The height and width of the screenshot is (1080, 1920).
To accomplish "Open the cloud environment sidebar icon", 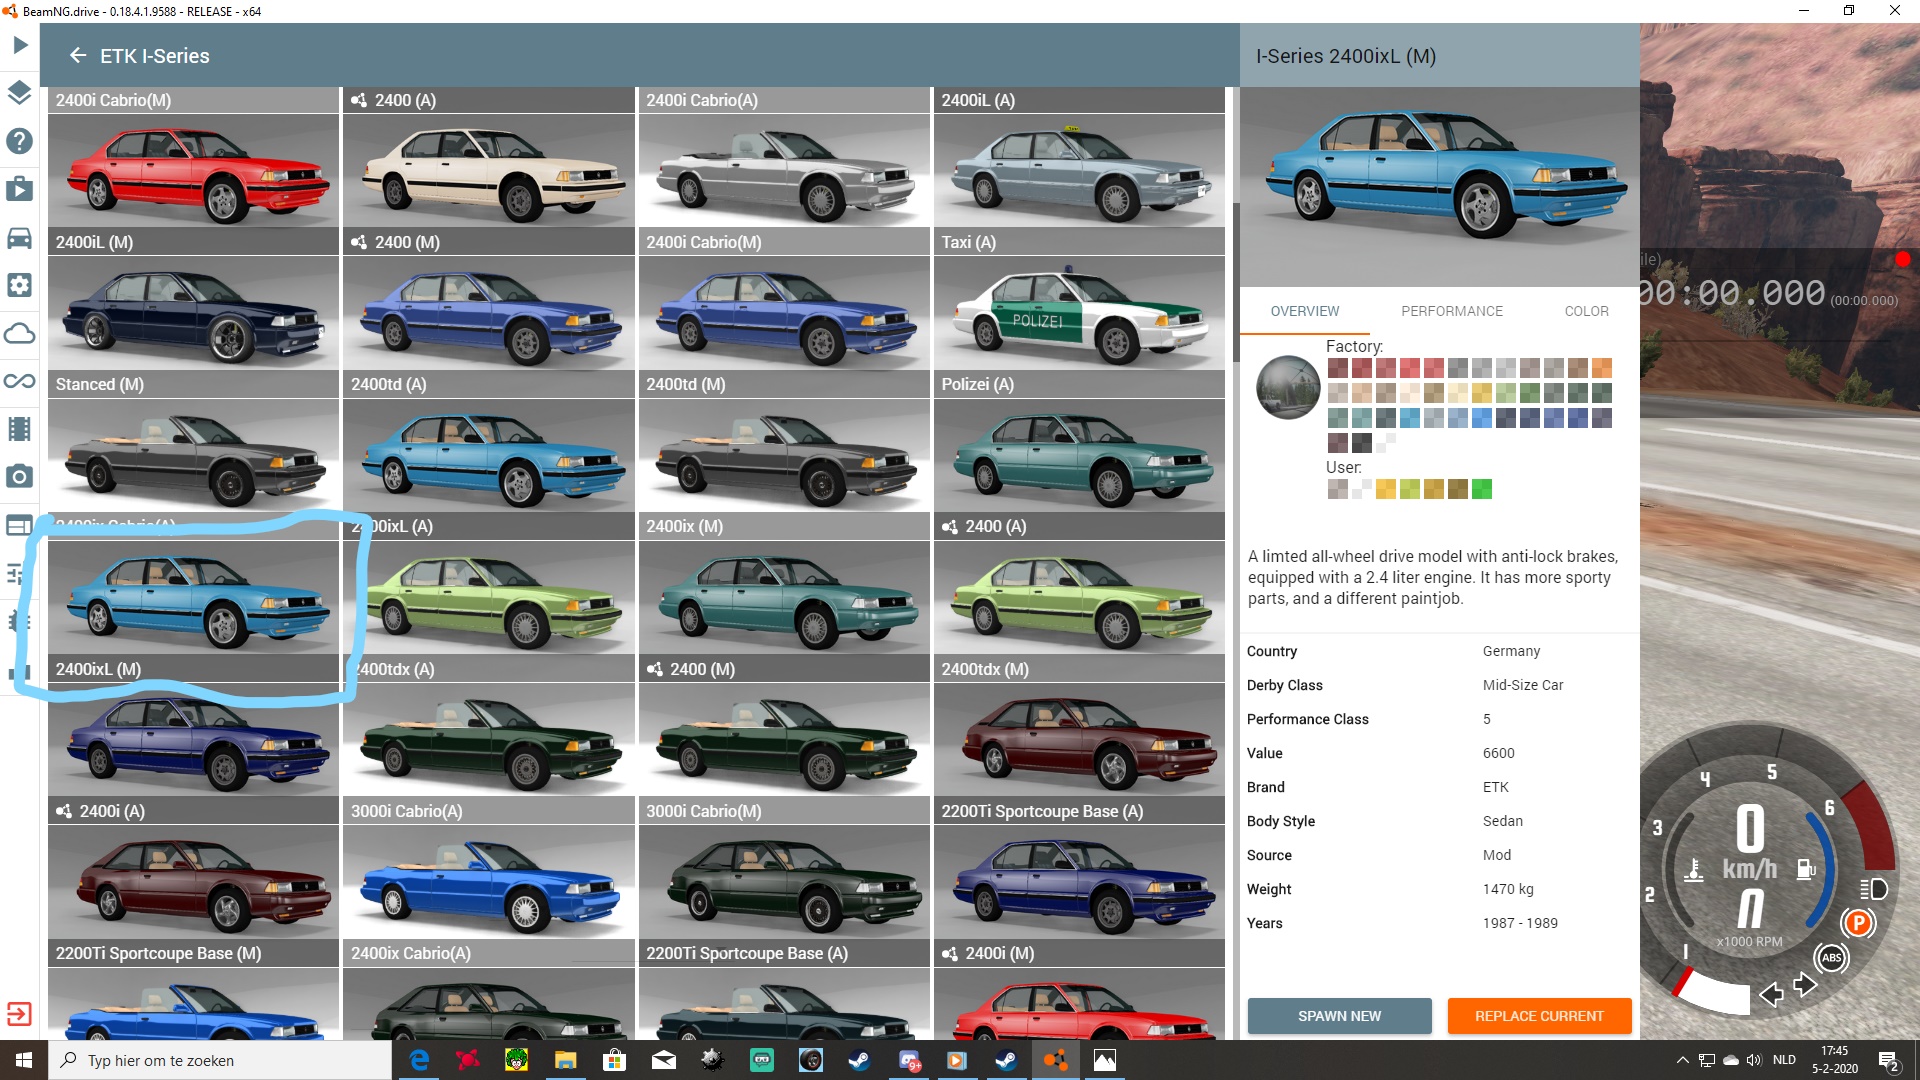I will pos(20,333).
